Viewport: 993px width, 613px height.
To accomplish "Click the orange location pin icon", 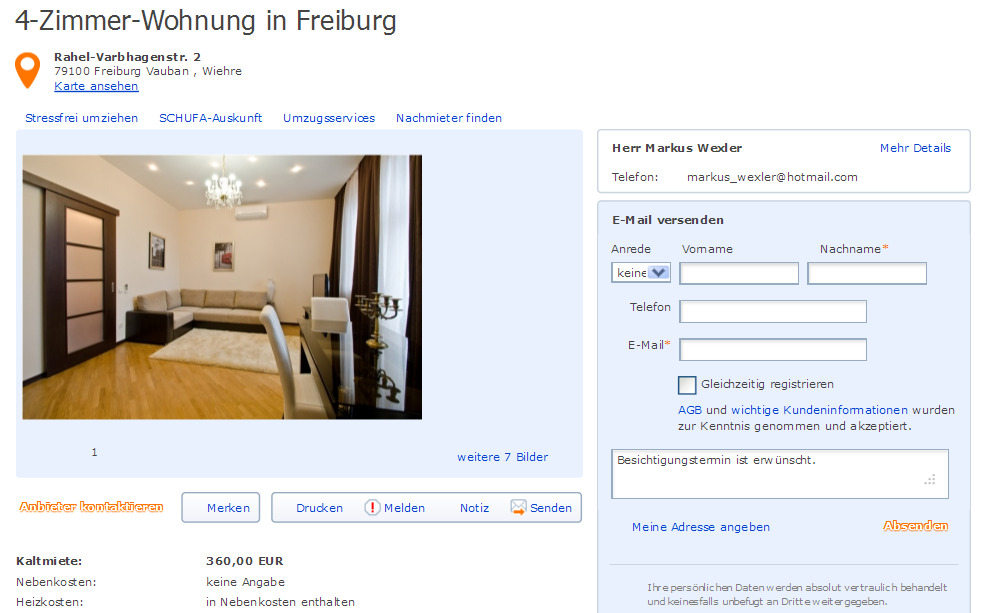I will 27,70.
